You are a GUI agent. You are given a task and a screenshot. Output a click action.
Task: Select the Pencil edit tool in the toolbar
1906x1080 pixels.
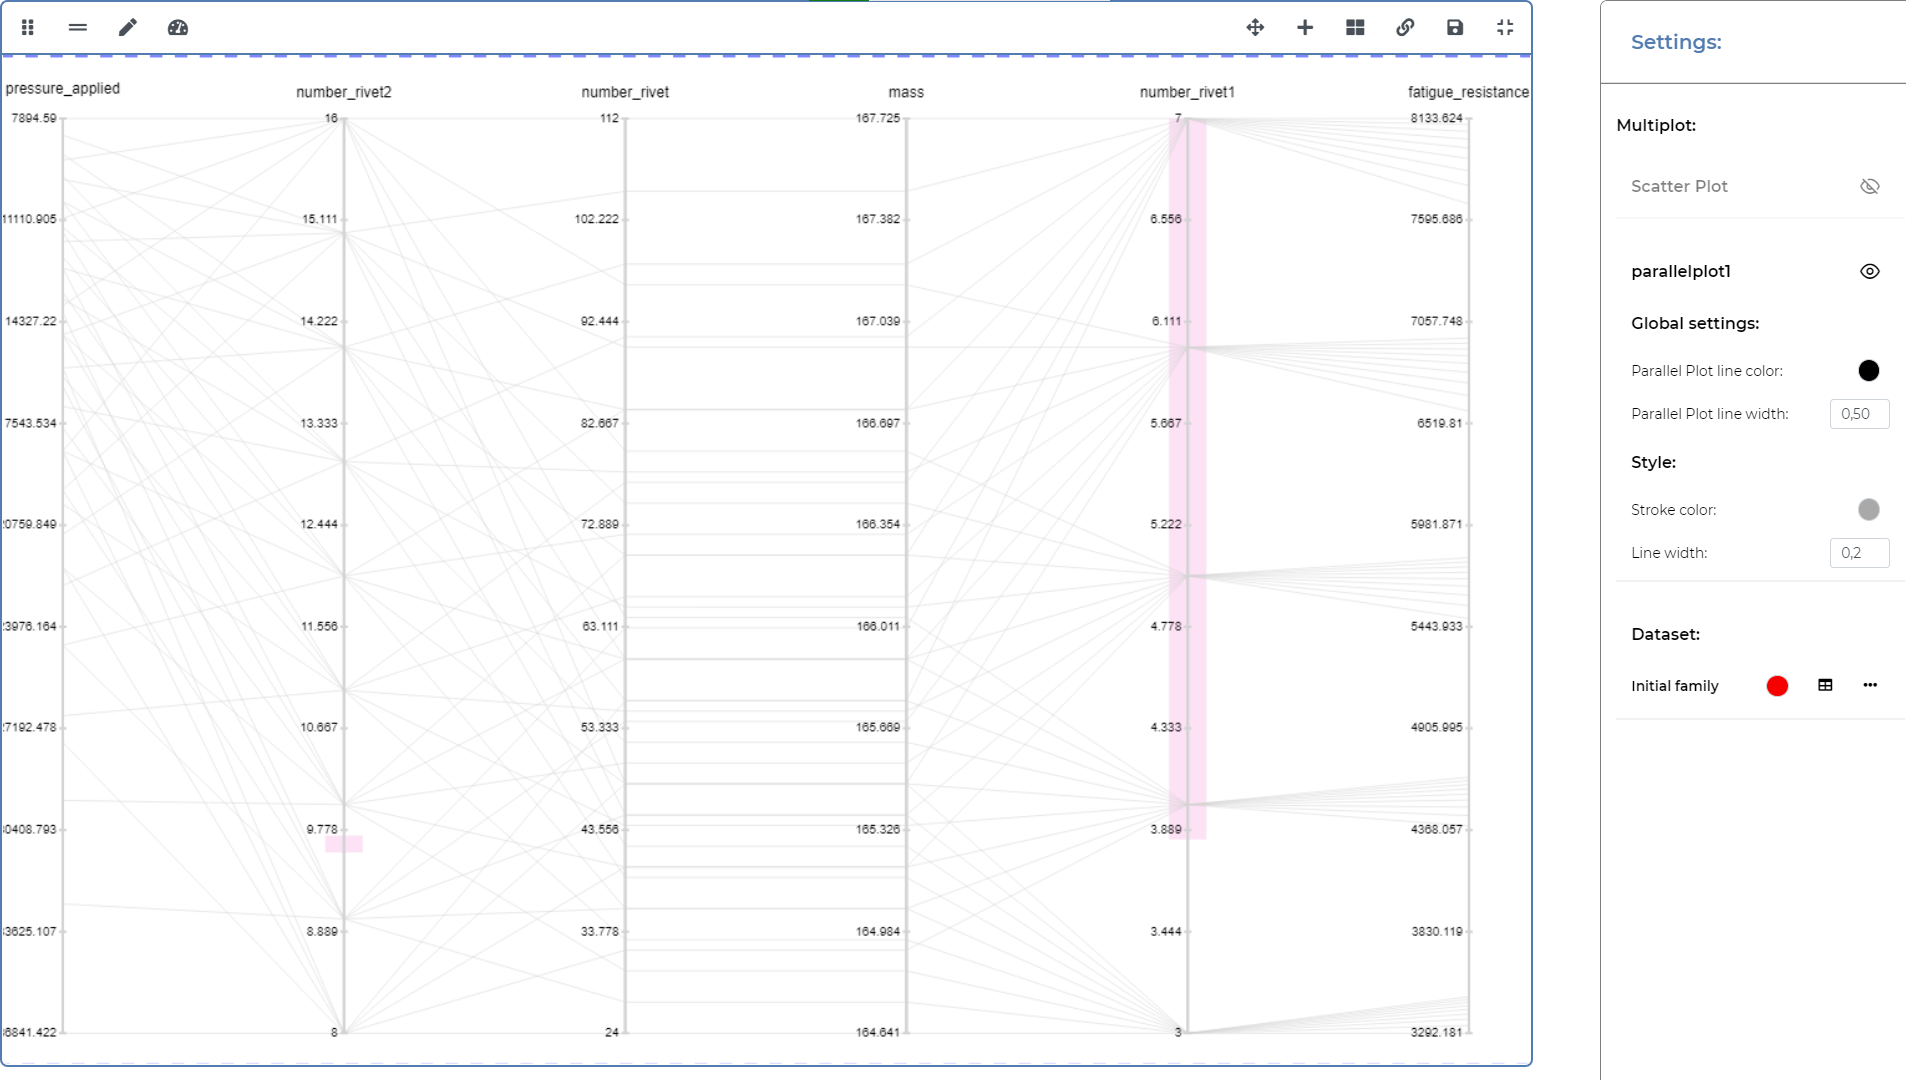point(127,27)
